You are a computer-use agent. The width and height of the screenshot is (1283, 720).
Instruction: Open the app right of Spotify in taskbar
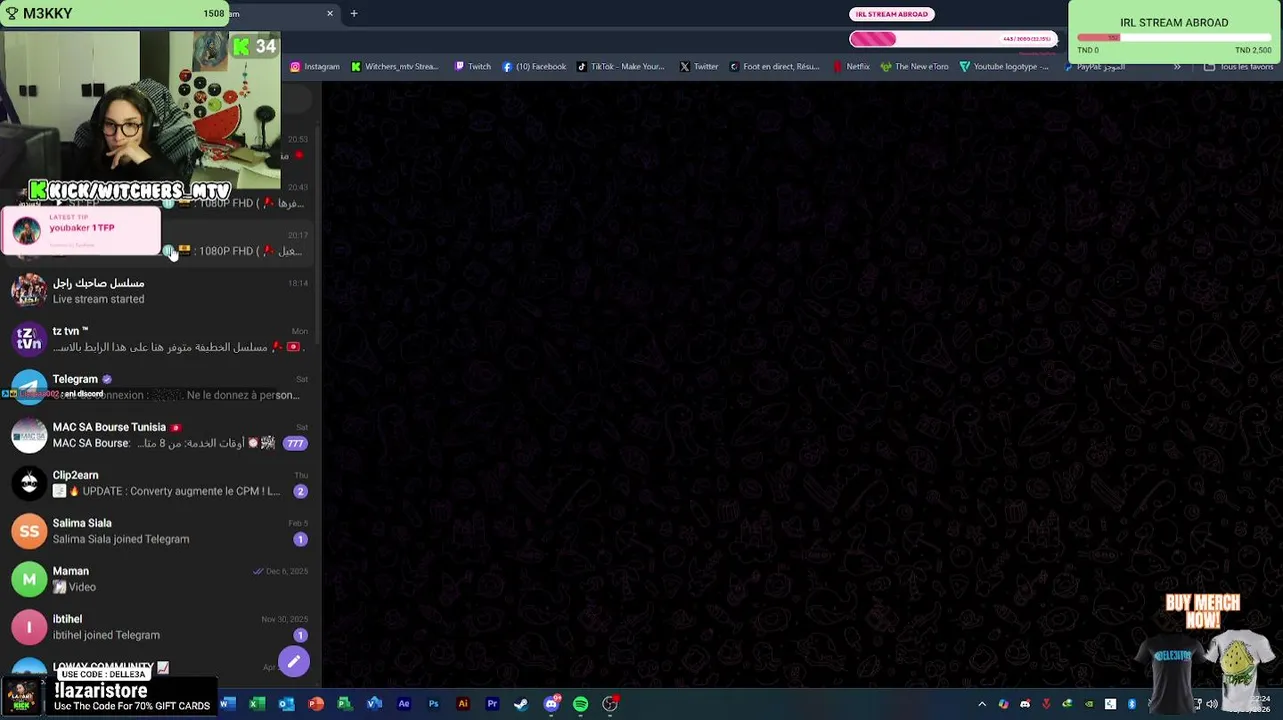[x=610, y=704]
